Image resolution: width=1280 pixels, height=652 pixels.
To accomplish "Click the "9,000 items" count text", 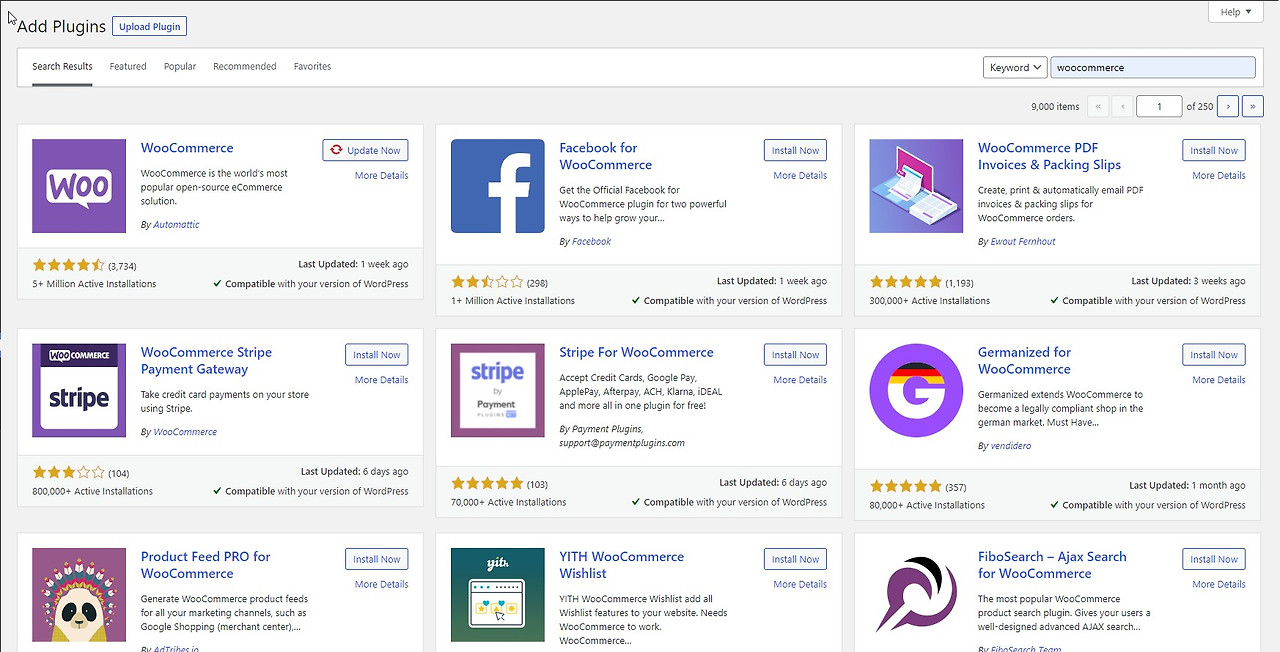I will (1055, 107).
